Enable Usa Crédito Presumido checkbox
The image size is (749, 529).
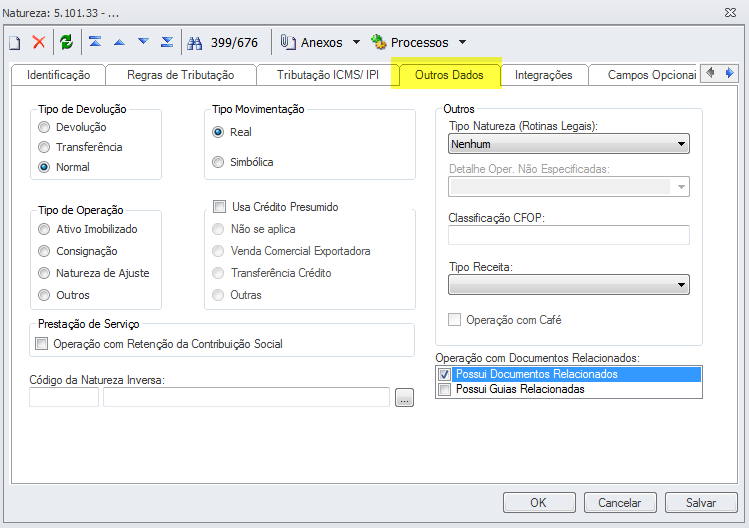(x=219, y=207)
